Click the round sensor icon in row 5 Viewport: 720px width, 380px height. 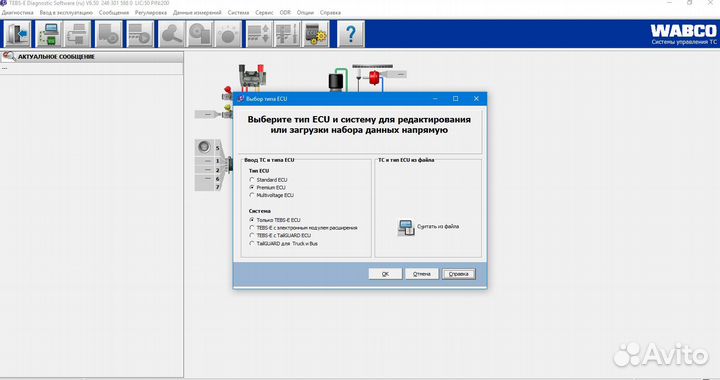tap(204, 147)
